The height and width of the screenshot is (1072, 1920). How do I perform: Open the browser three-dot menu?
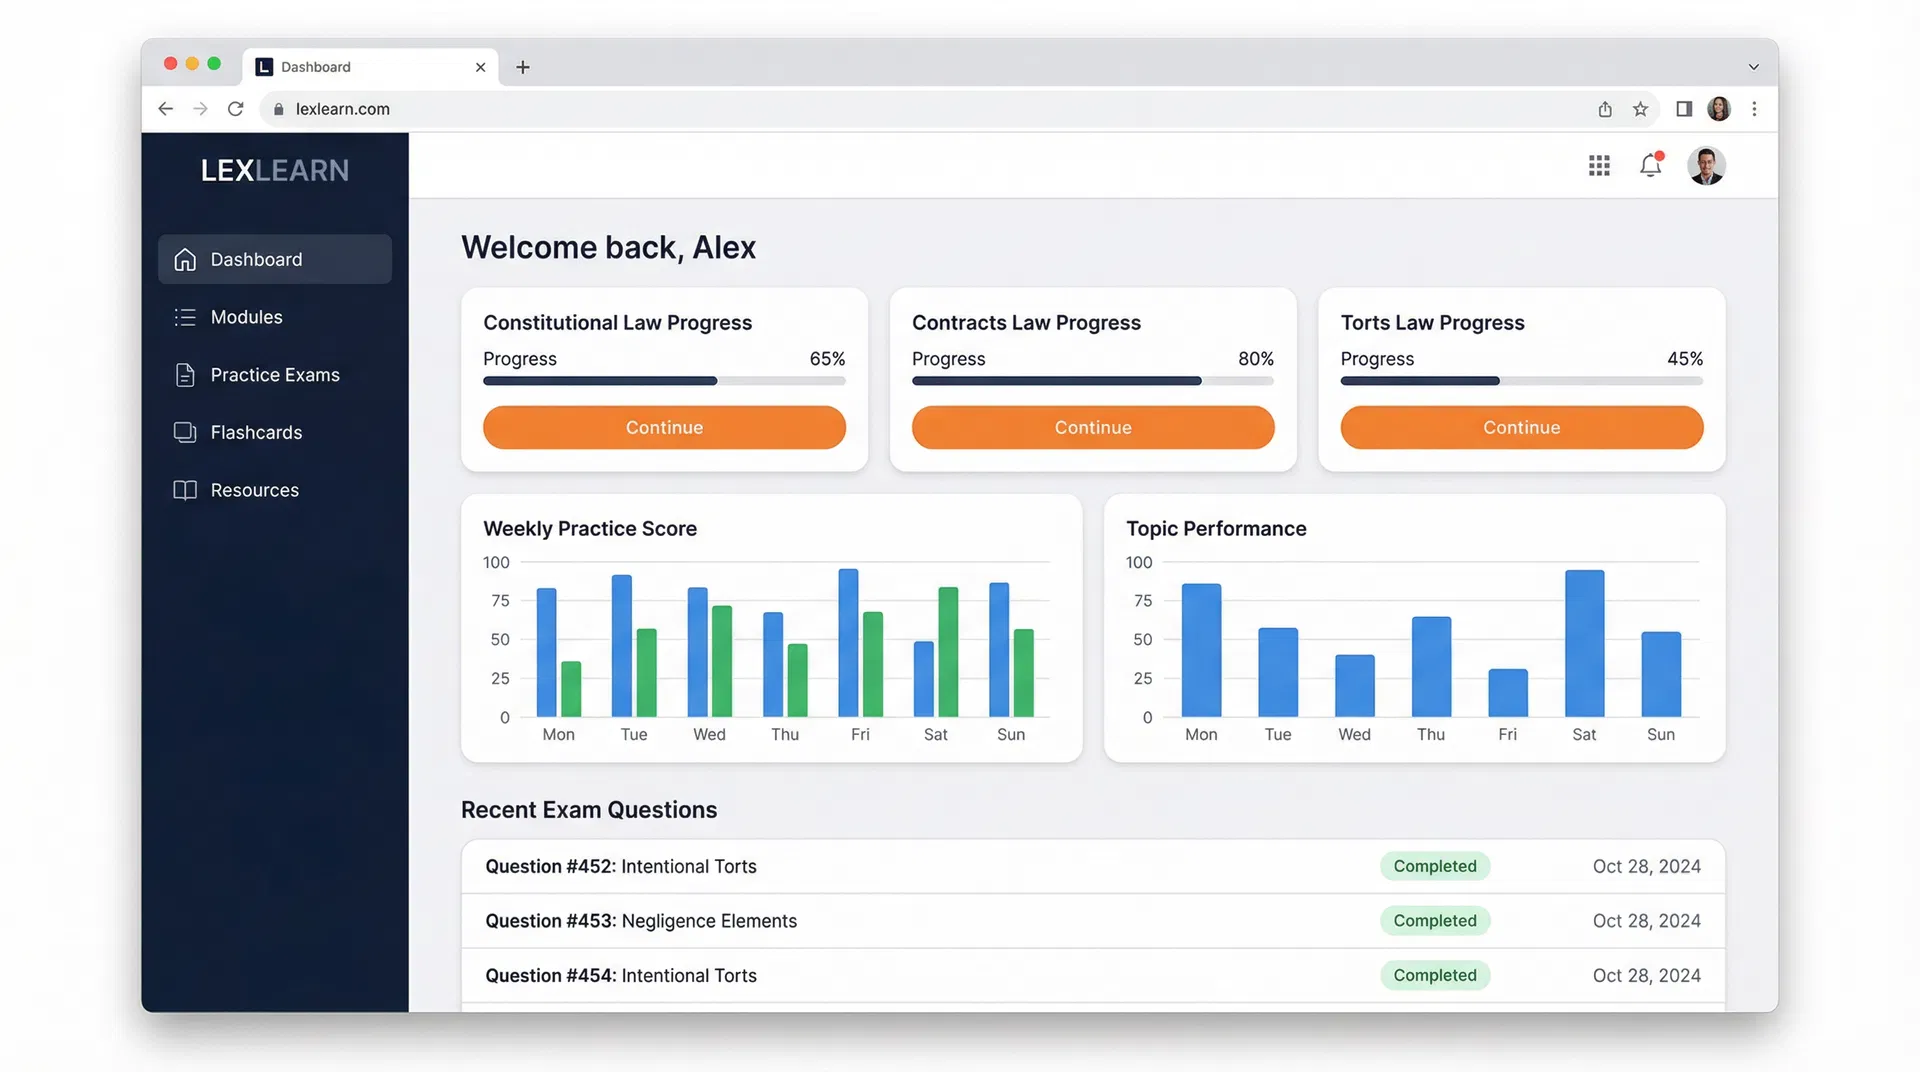1755,109
